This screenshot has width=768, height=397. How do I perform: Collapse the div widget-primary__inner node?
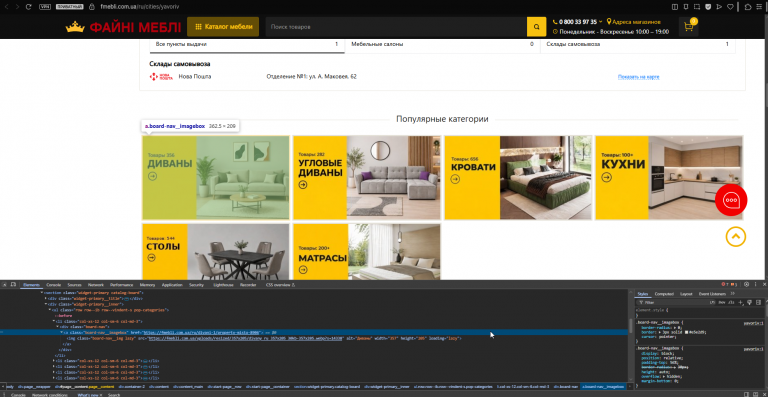pos(46,304)
